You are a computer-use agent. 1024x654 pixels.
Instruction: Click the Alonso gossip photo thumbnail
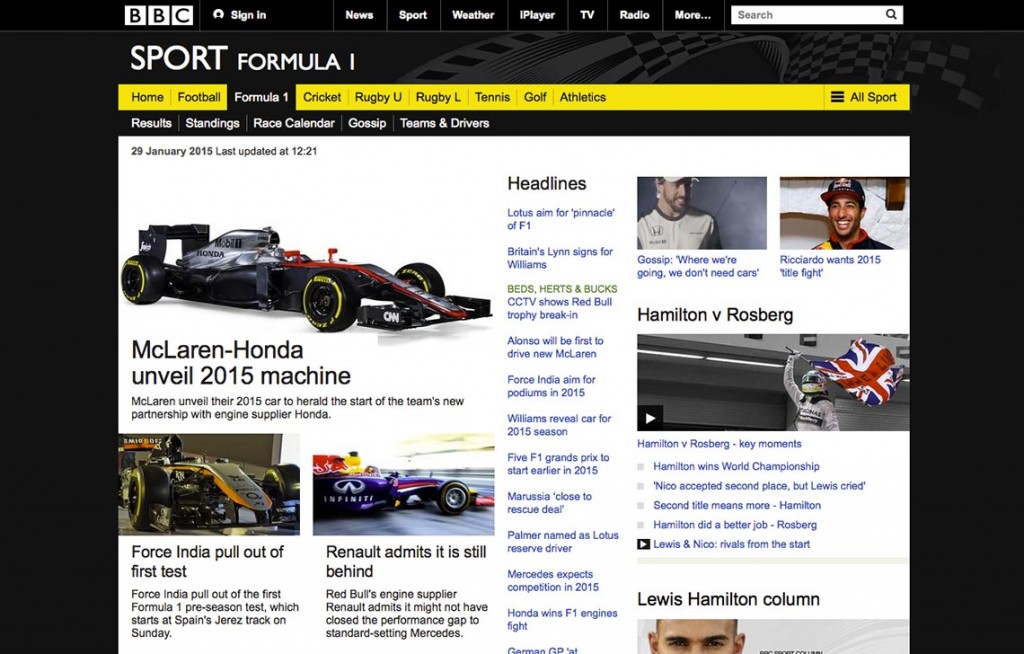point(702,213)
